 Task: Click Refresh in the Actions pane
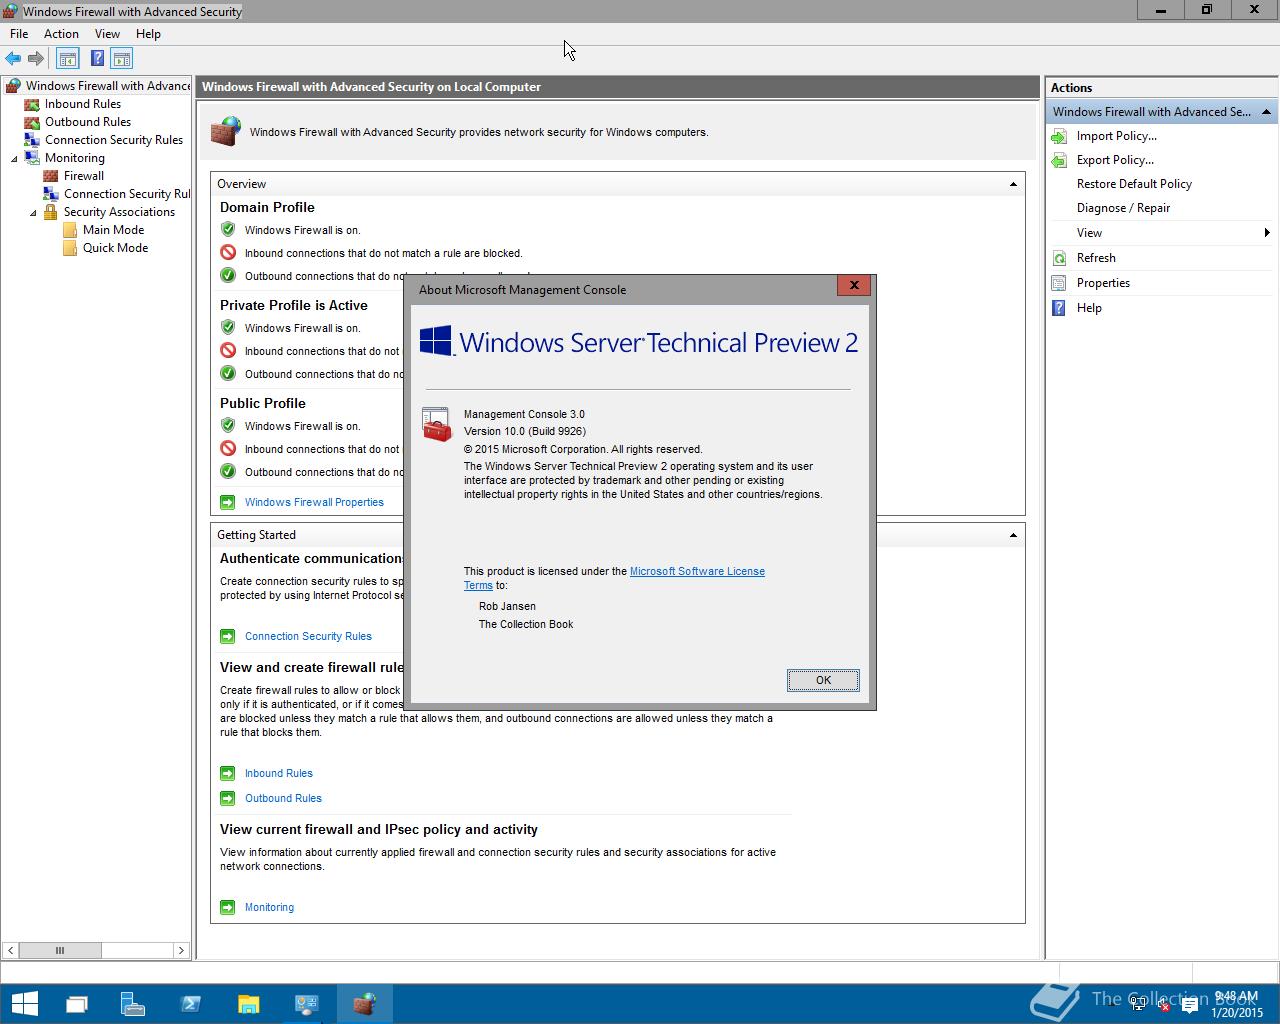[1096, 258]
